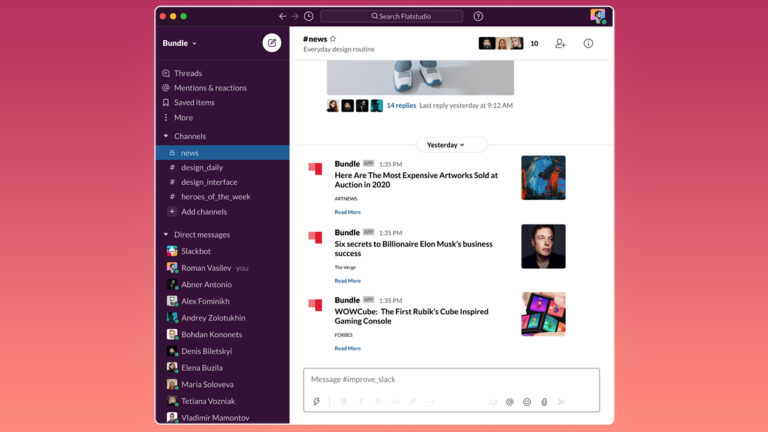Open the emoji picker icon
Image resolution: width=768 pixels, height=432 pixels.
click(x=527, y=402)
